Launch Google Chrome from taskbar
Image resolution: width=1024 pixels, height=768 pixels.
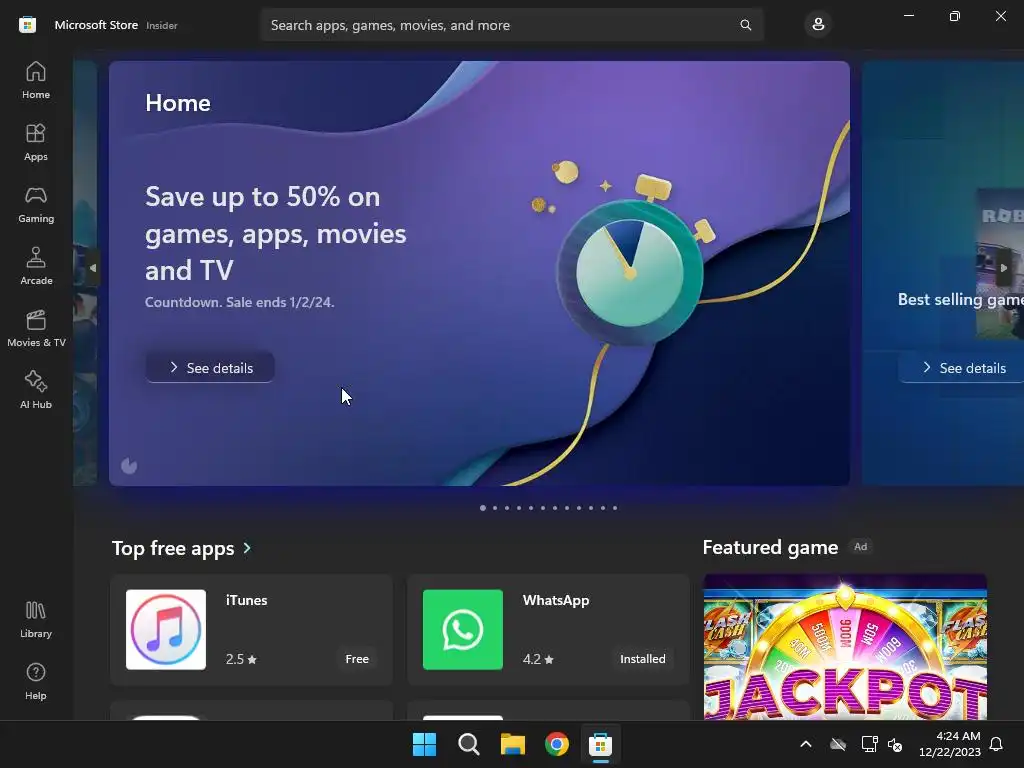coord(557,744)
